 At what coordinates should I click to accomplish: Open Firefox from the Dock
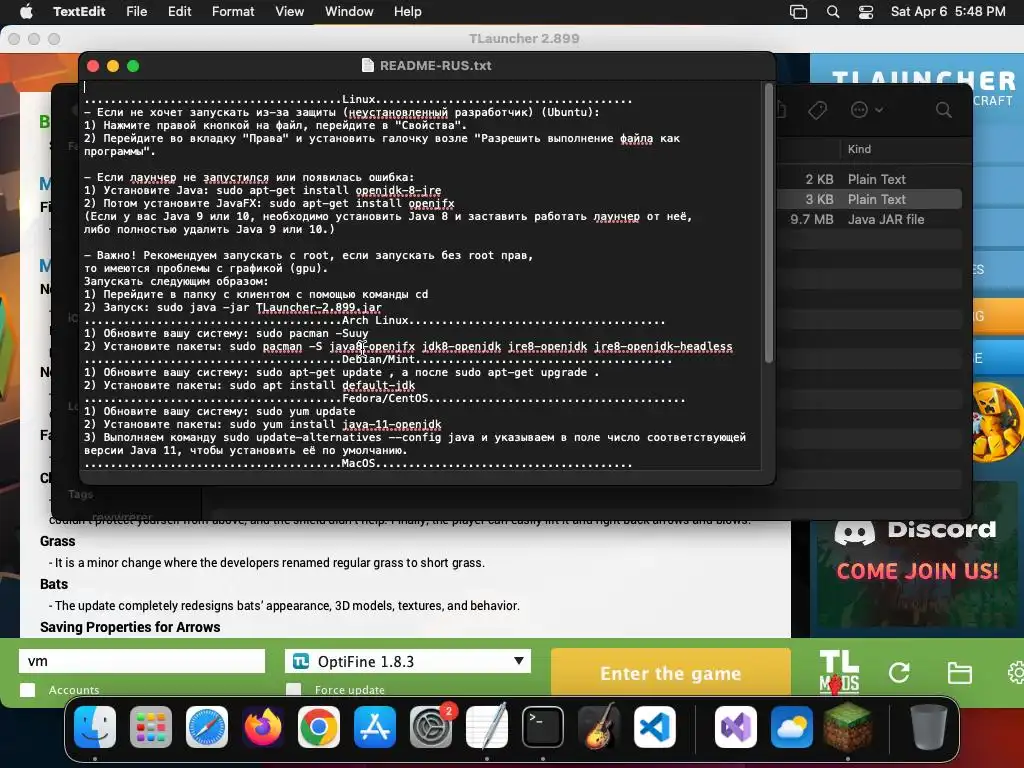[263, 727]
